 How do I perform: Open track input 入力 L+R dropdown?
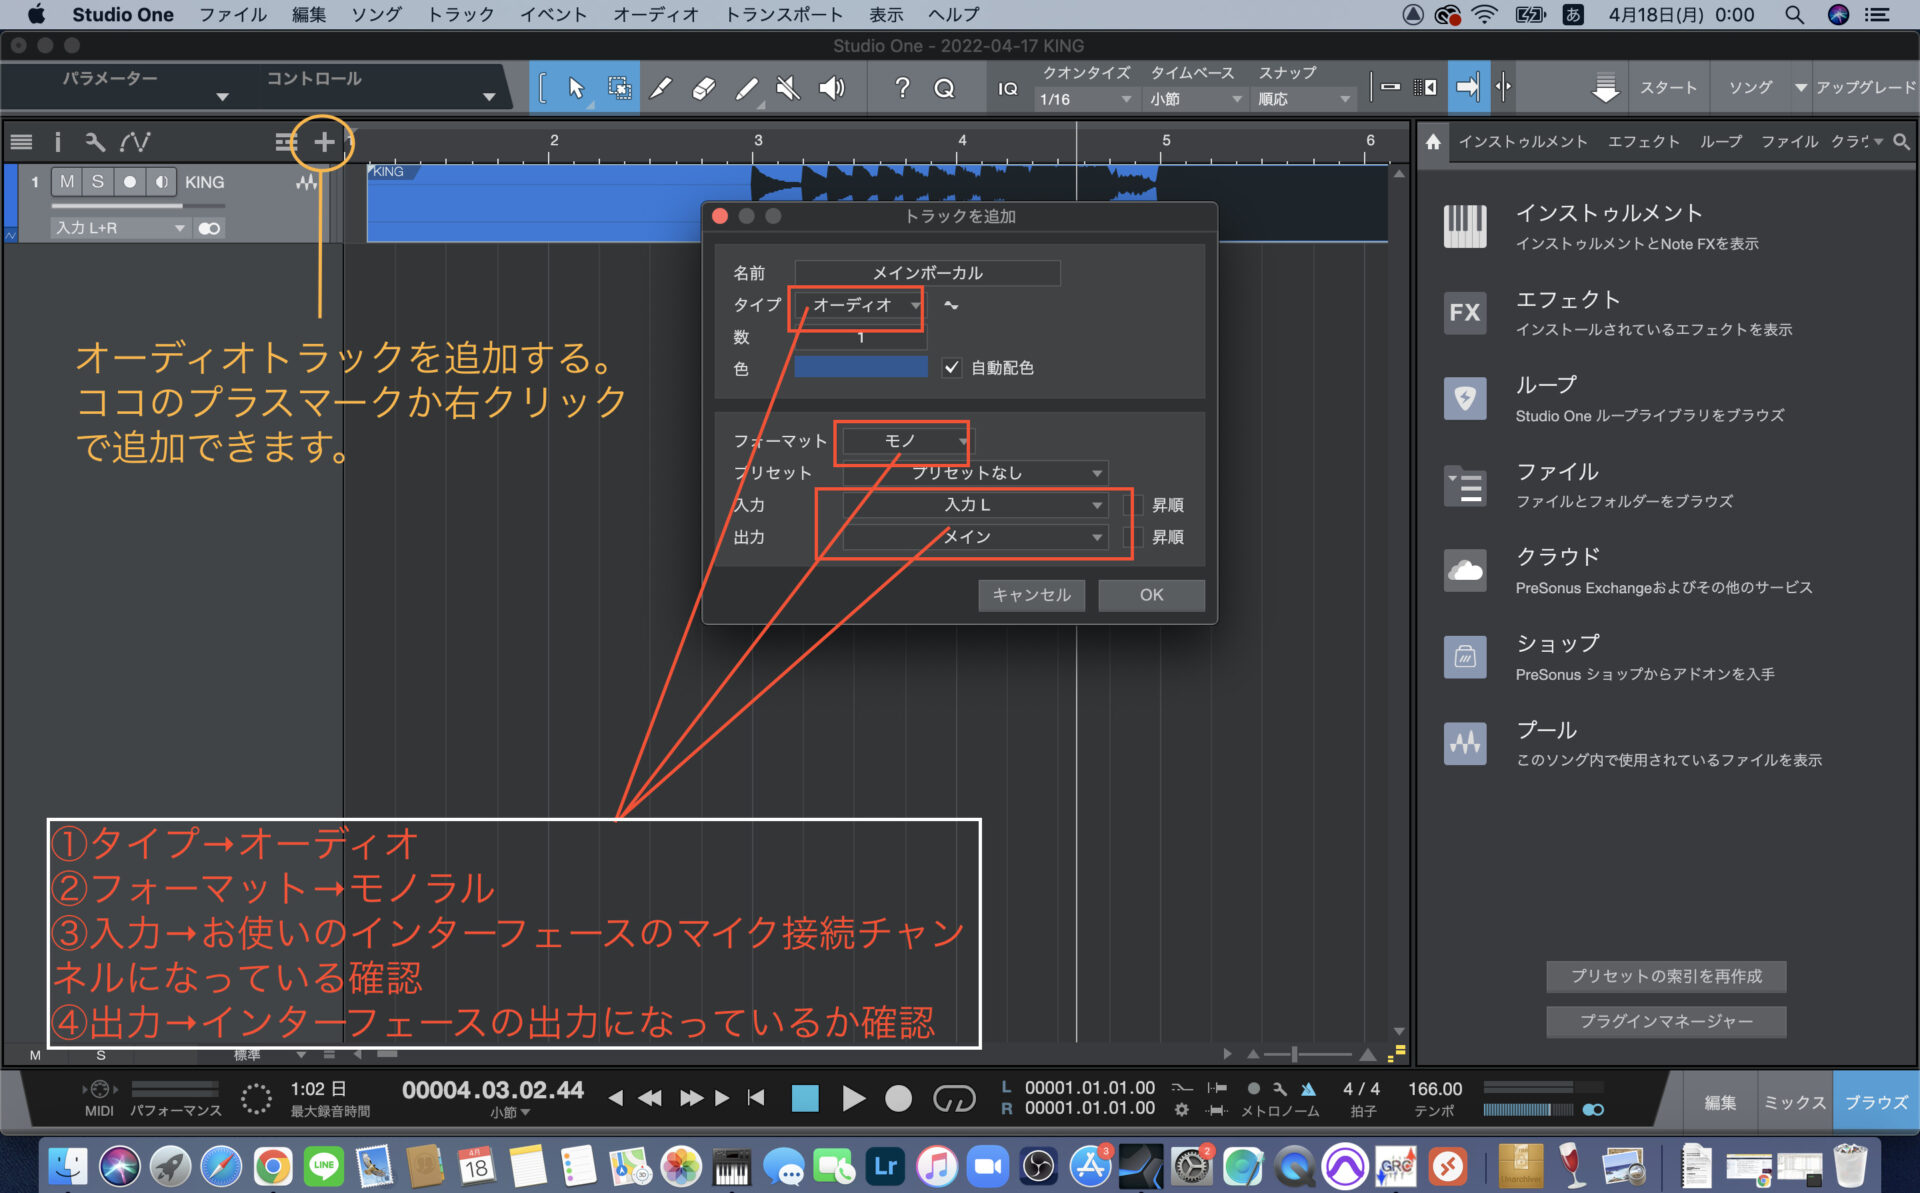119,228
